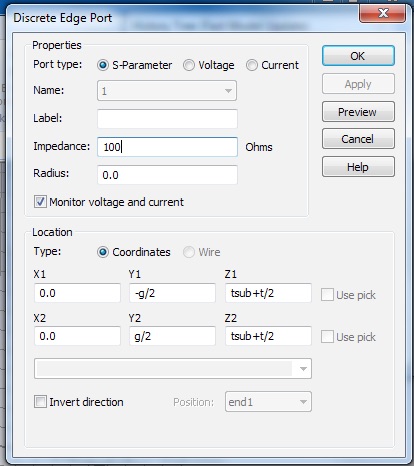Click the Preview button
The image size is (414, 466).
(x=358, y=112)
